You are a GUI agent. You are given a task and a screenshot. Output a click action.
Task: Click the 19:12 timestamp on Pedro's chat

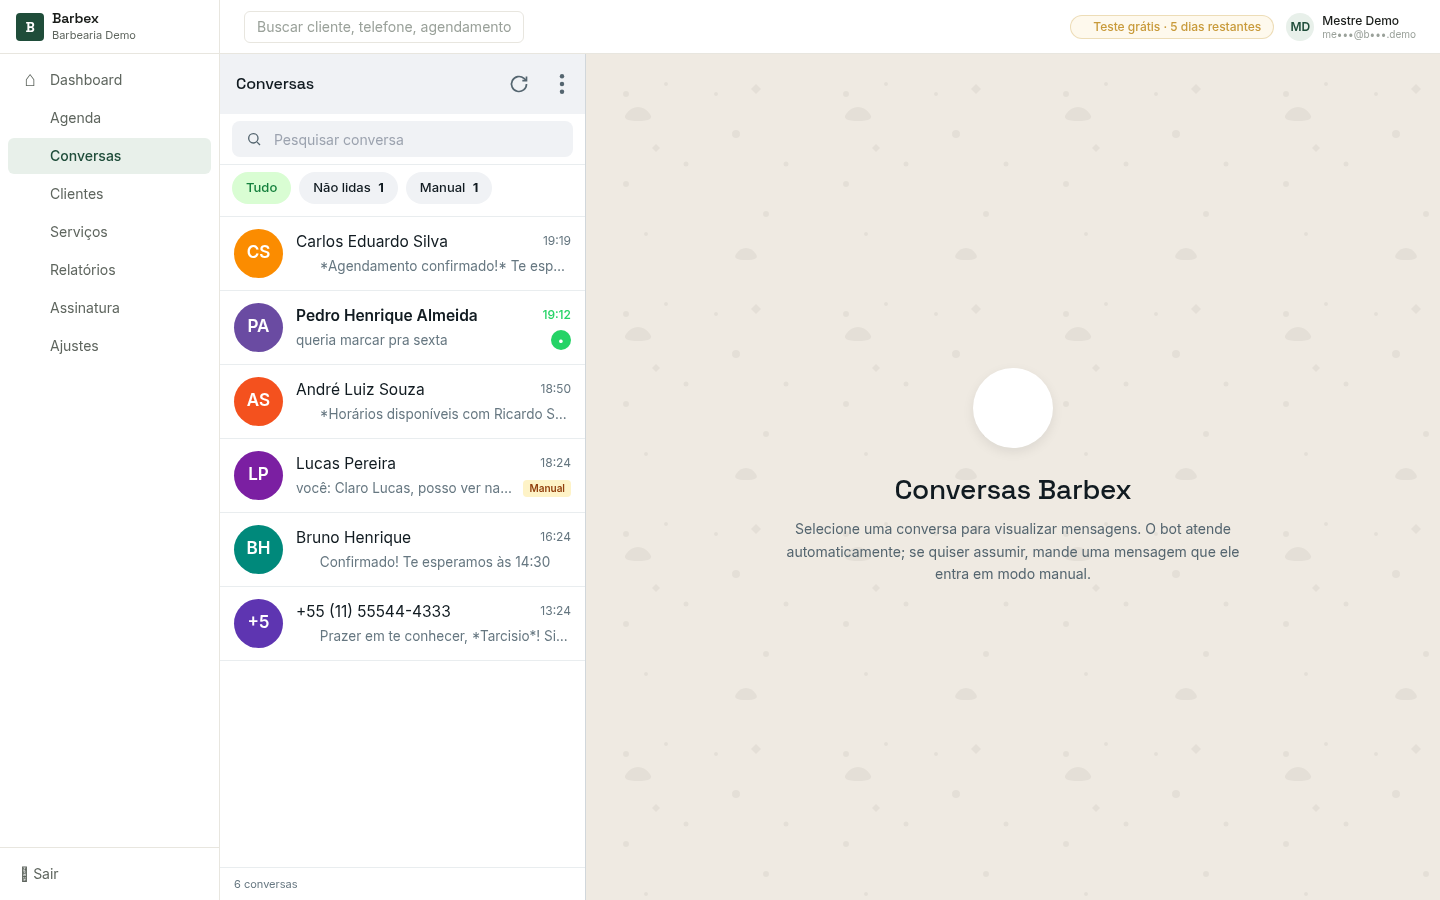[557, 315]
